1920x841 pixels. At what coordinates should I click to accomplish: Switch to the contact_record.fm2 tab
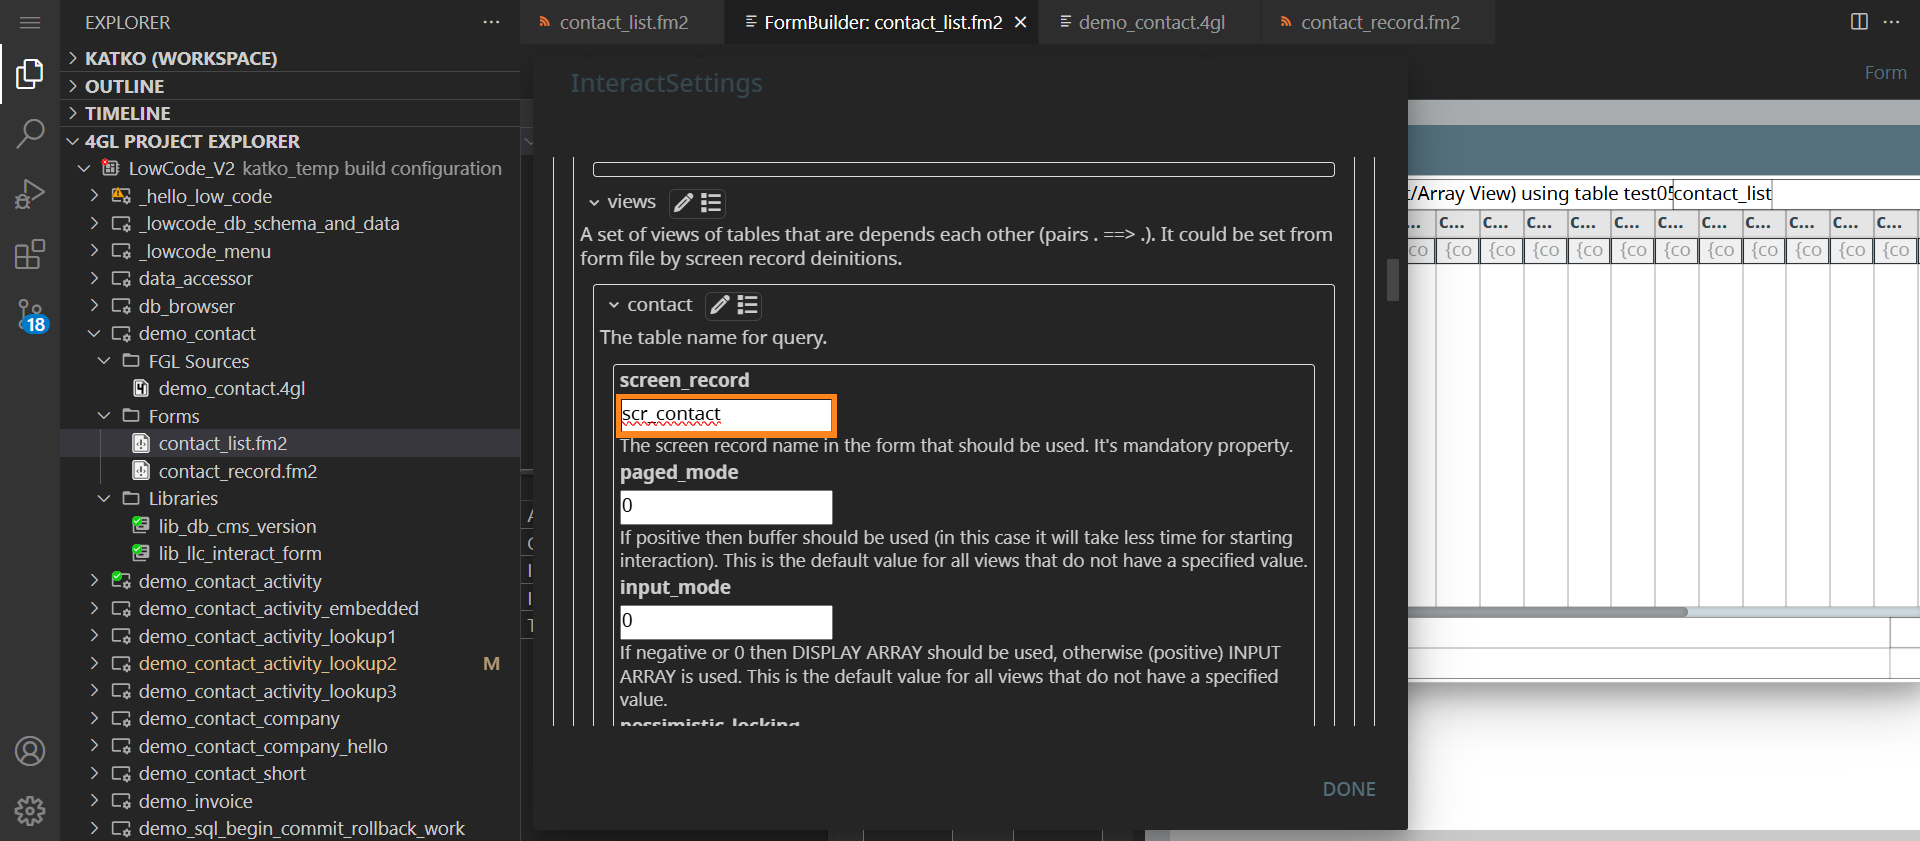click(x=1379, y=22)
